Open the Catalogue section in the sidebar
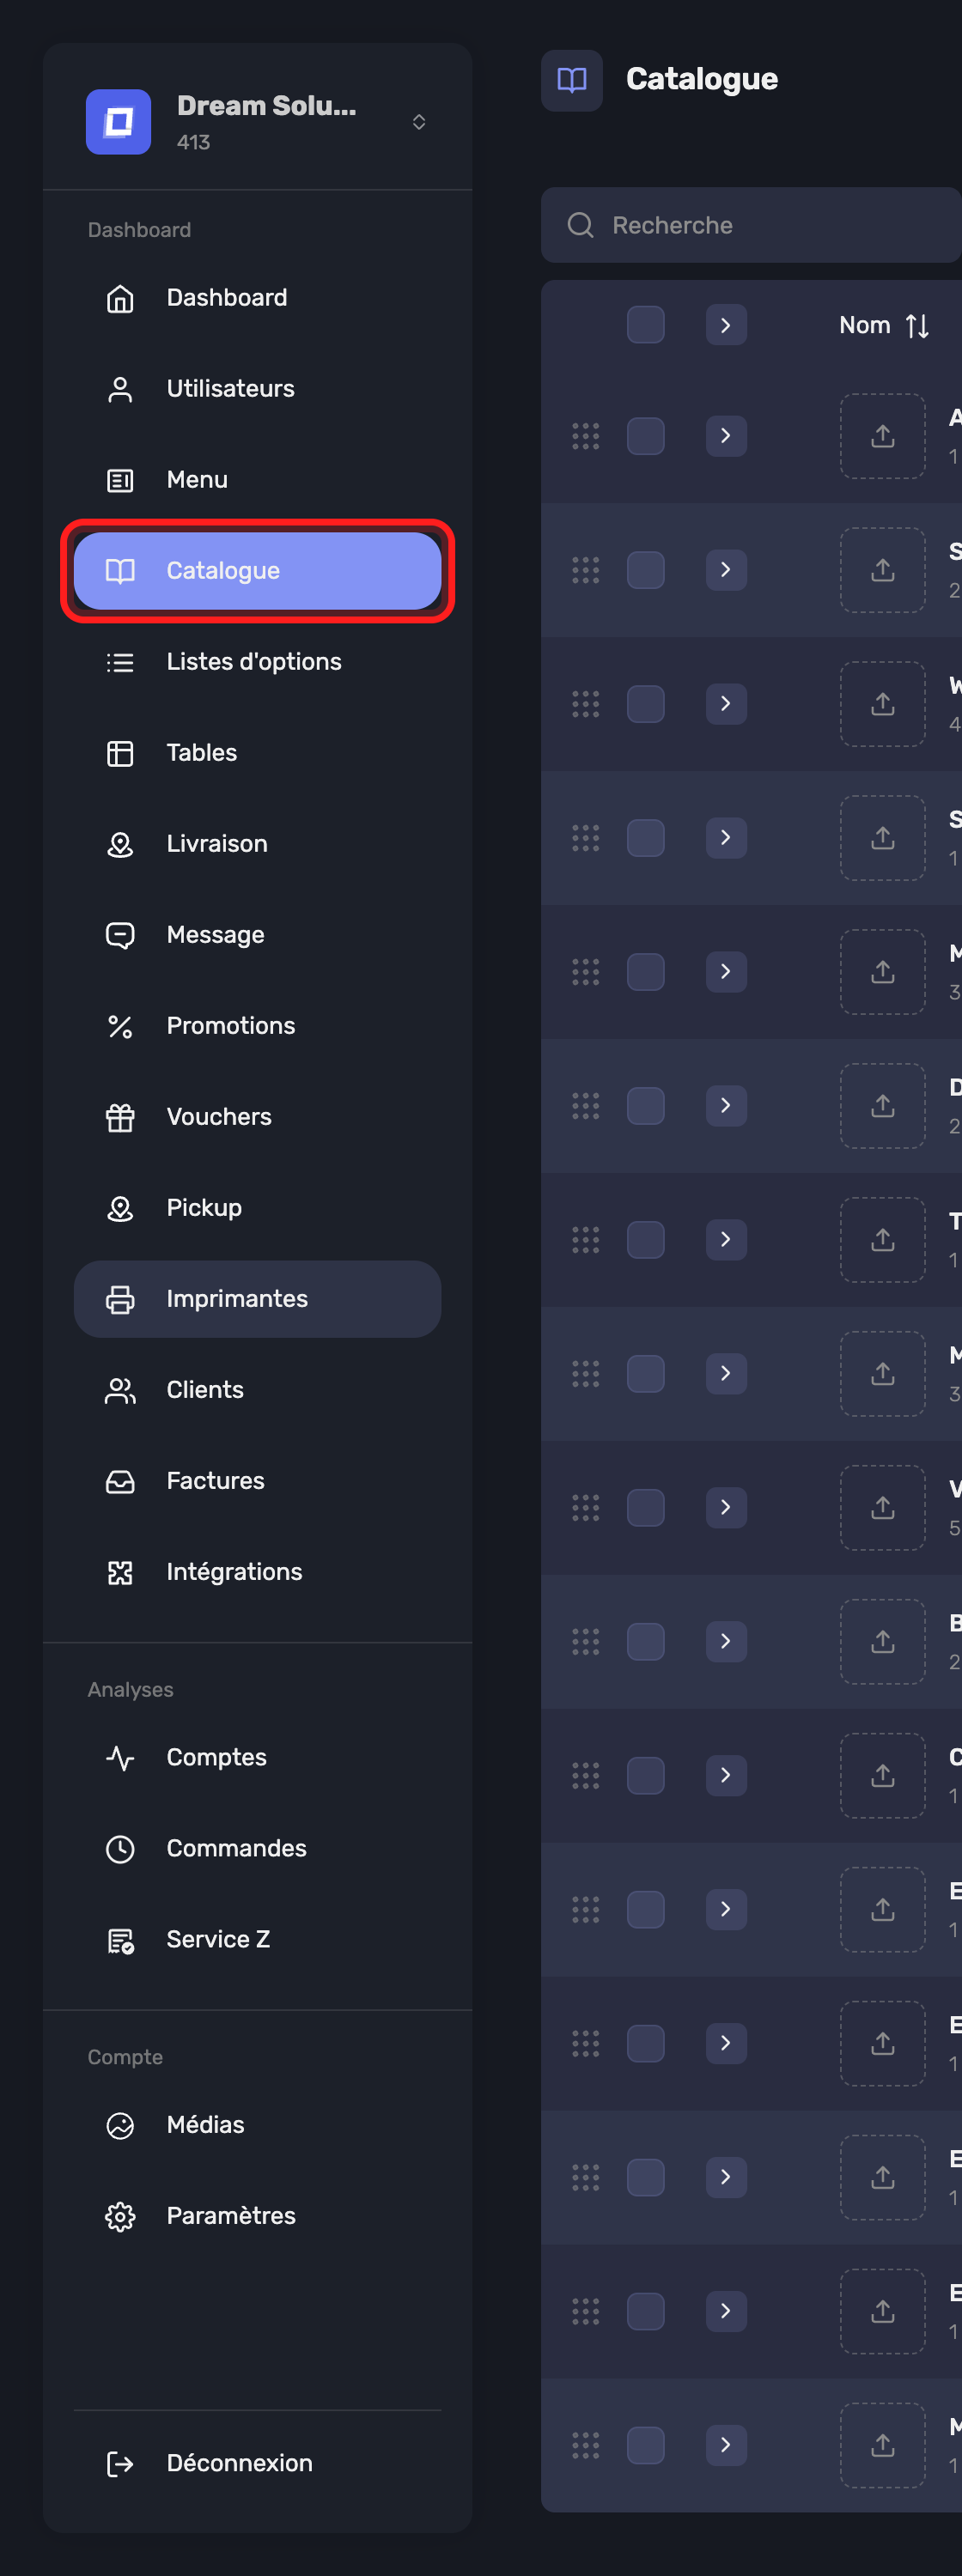Image resolution: width=962 pixels, height=2576 pixels. (x=257, y=571)
